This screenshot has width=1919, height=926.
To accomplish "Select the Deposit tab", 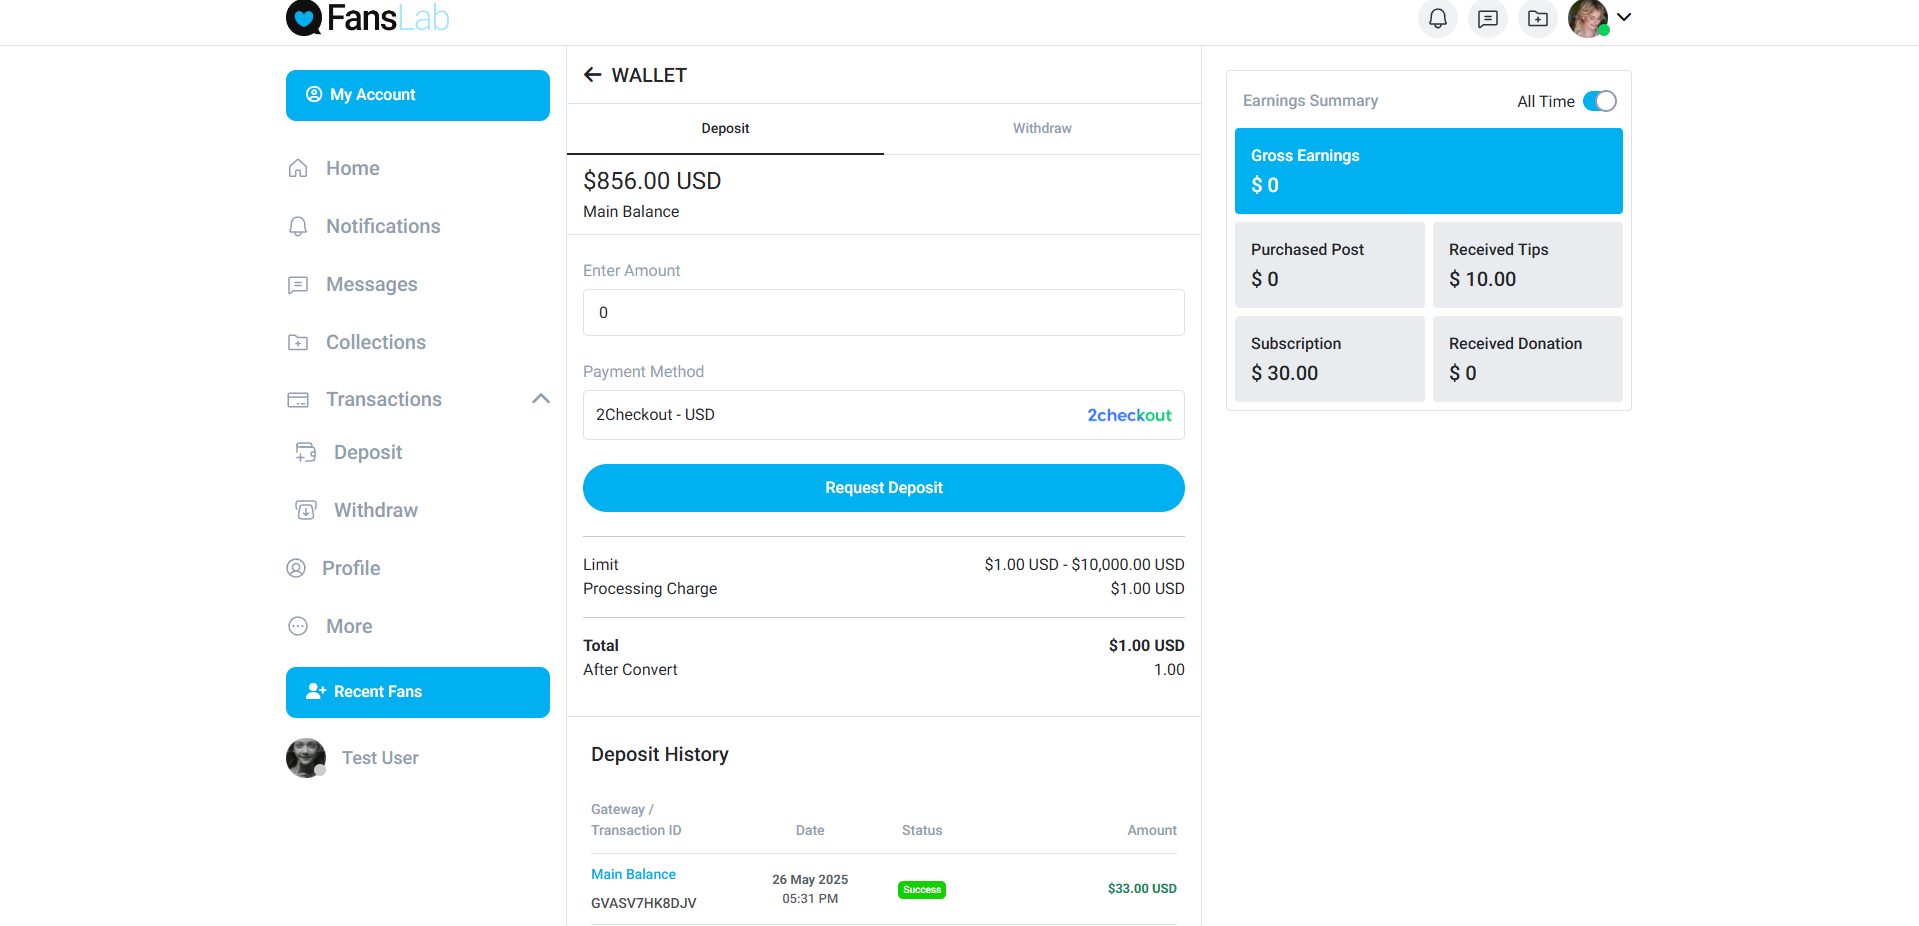I will coord(725,128).
